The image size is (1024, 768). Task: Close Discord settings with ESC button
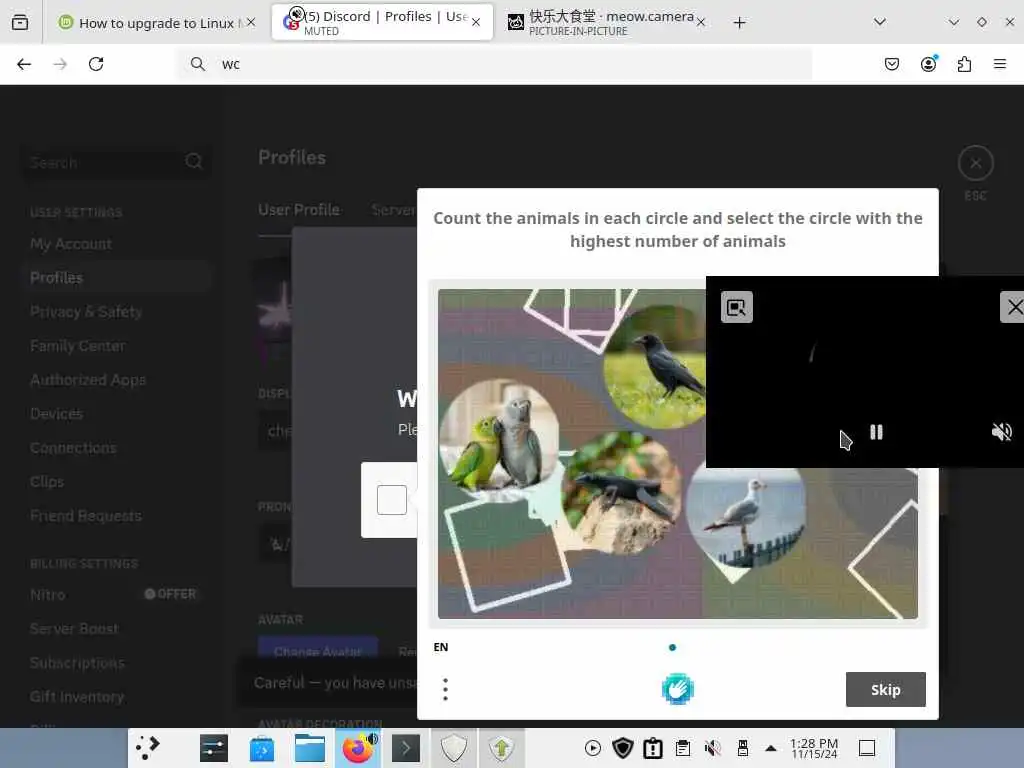pos(976,163)
